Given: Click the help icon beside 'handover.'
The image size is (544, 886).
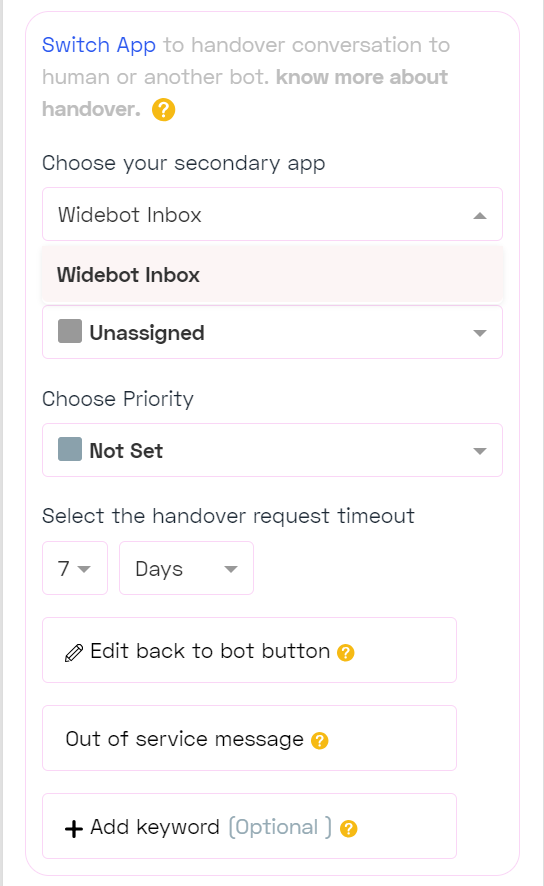Looking at the screenshot, I should tap(163, 109).
